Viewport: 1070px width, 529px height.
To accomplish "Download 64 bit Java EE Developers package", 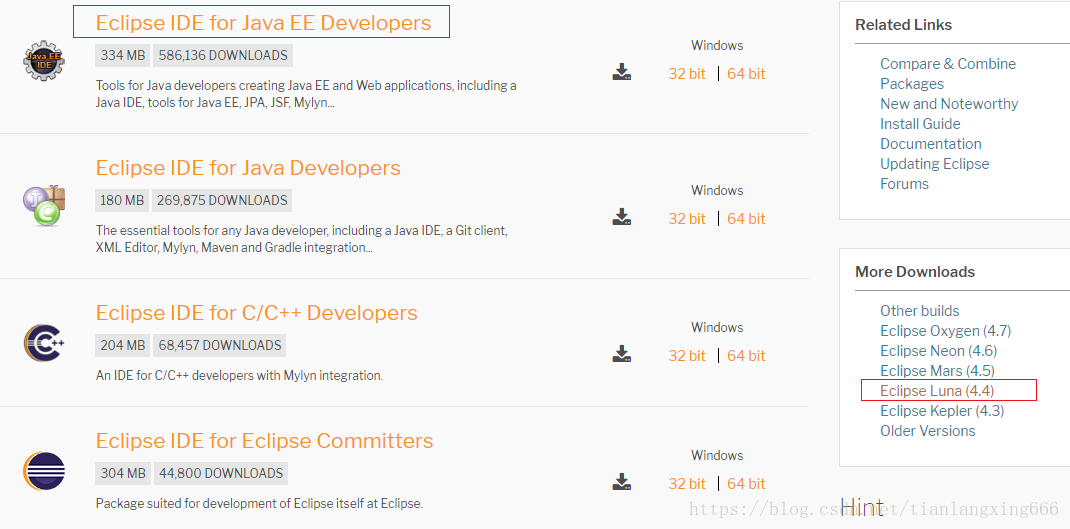I will click(746, 74).
